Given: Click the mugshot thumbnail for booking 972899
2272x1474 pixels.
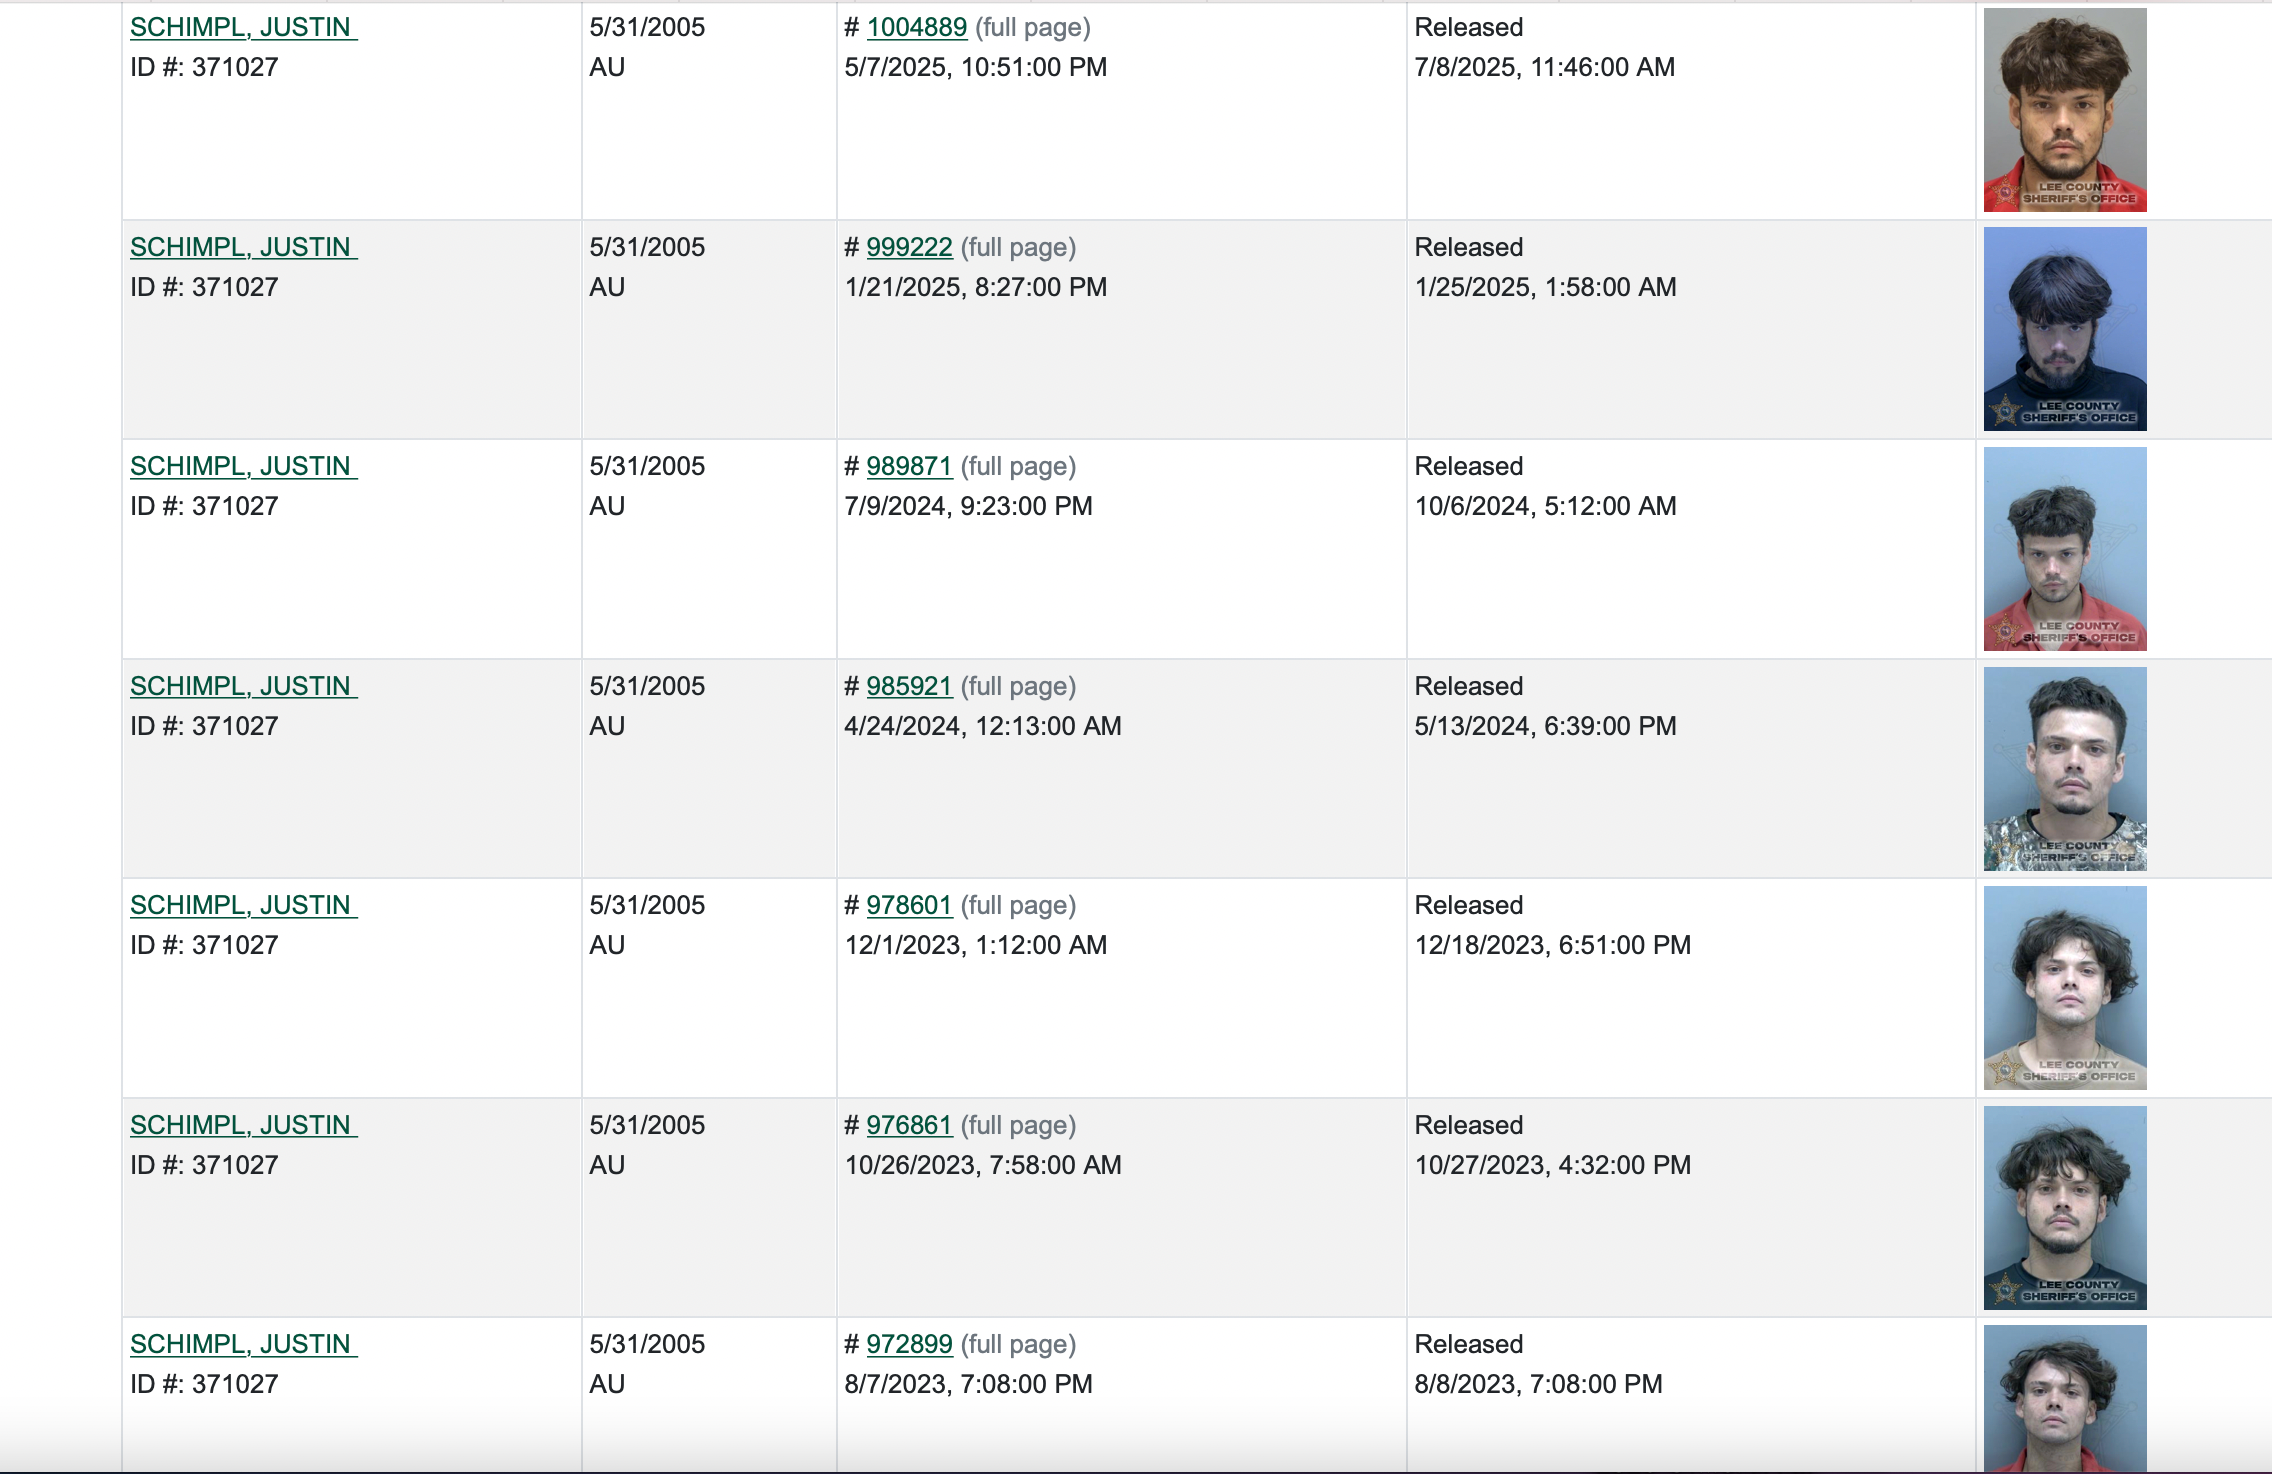Looking at the screenshot, I should point(2065,1399).
